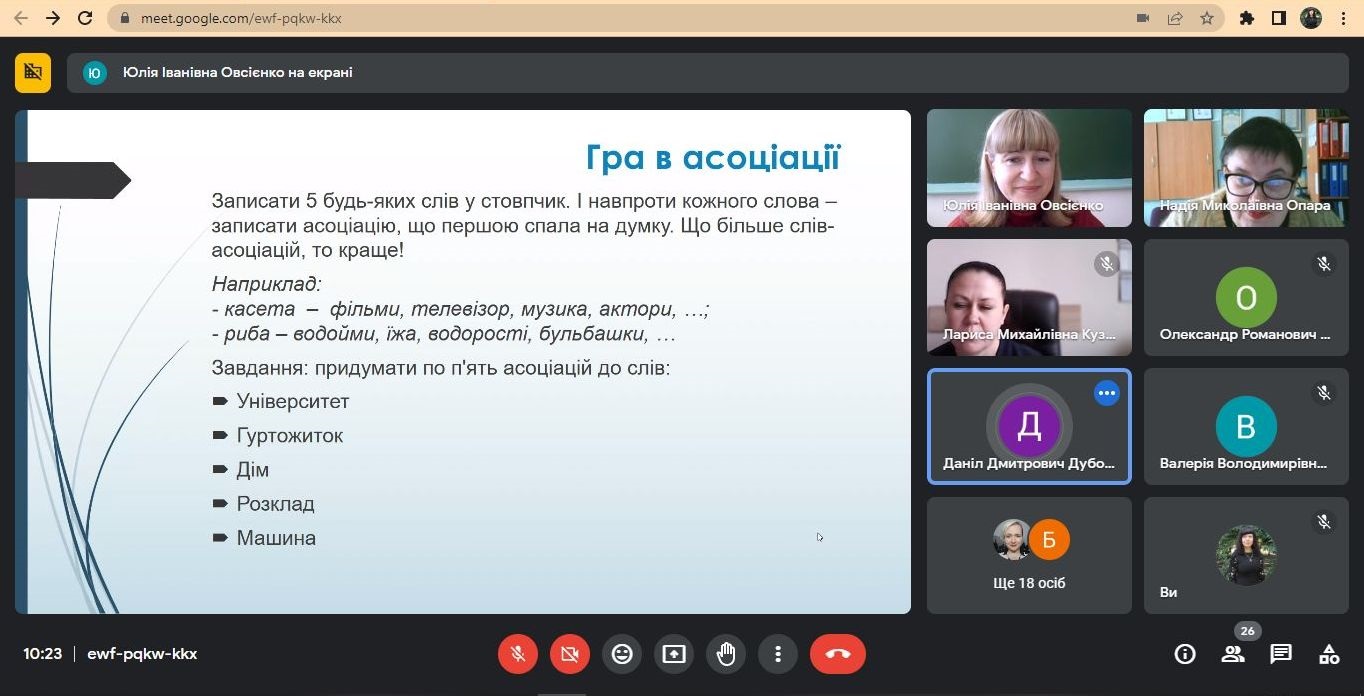The image size is (1364, 696).
Task: Open the Ще 18 осіб tile
Action: (1029, 555)
